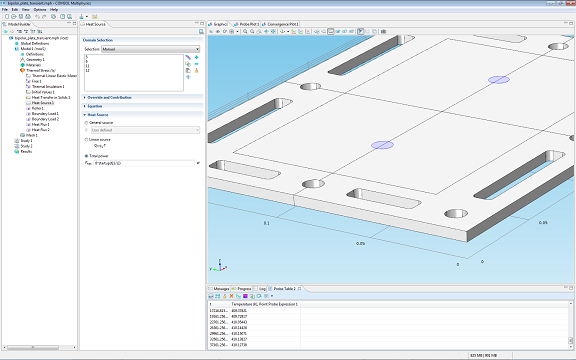Screen dimensions: 576x360
Task: Select the General source radio button
Action: [86, 123]
